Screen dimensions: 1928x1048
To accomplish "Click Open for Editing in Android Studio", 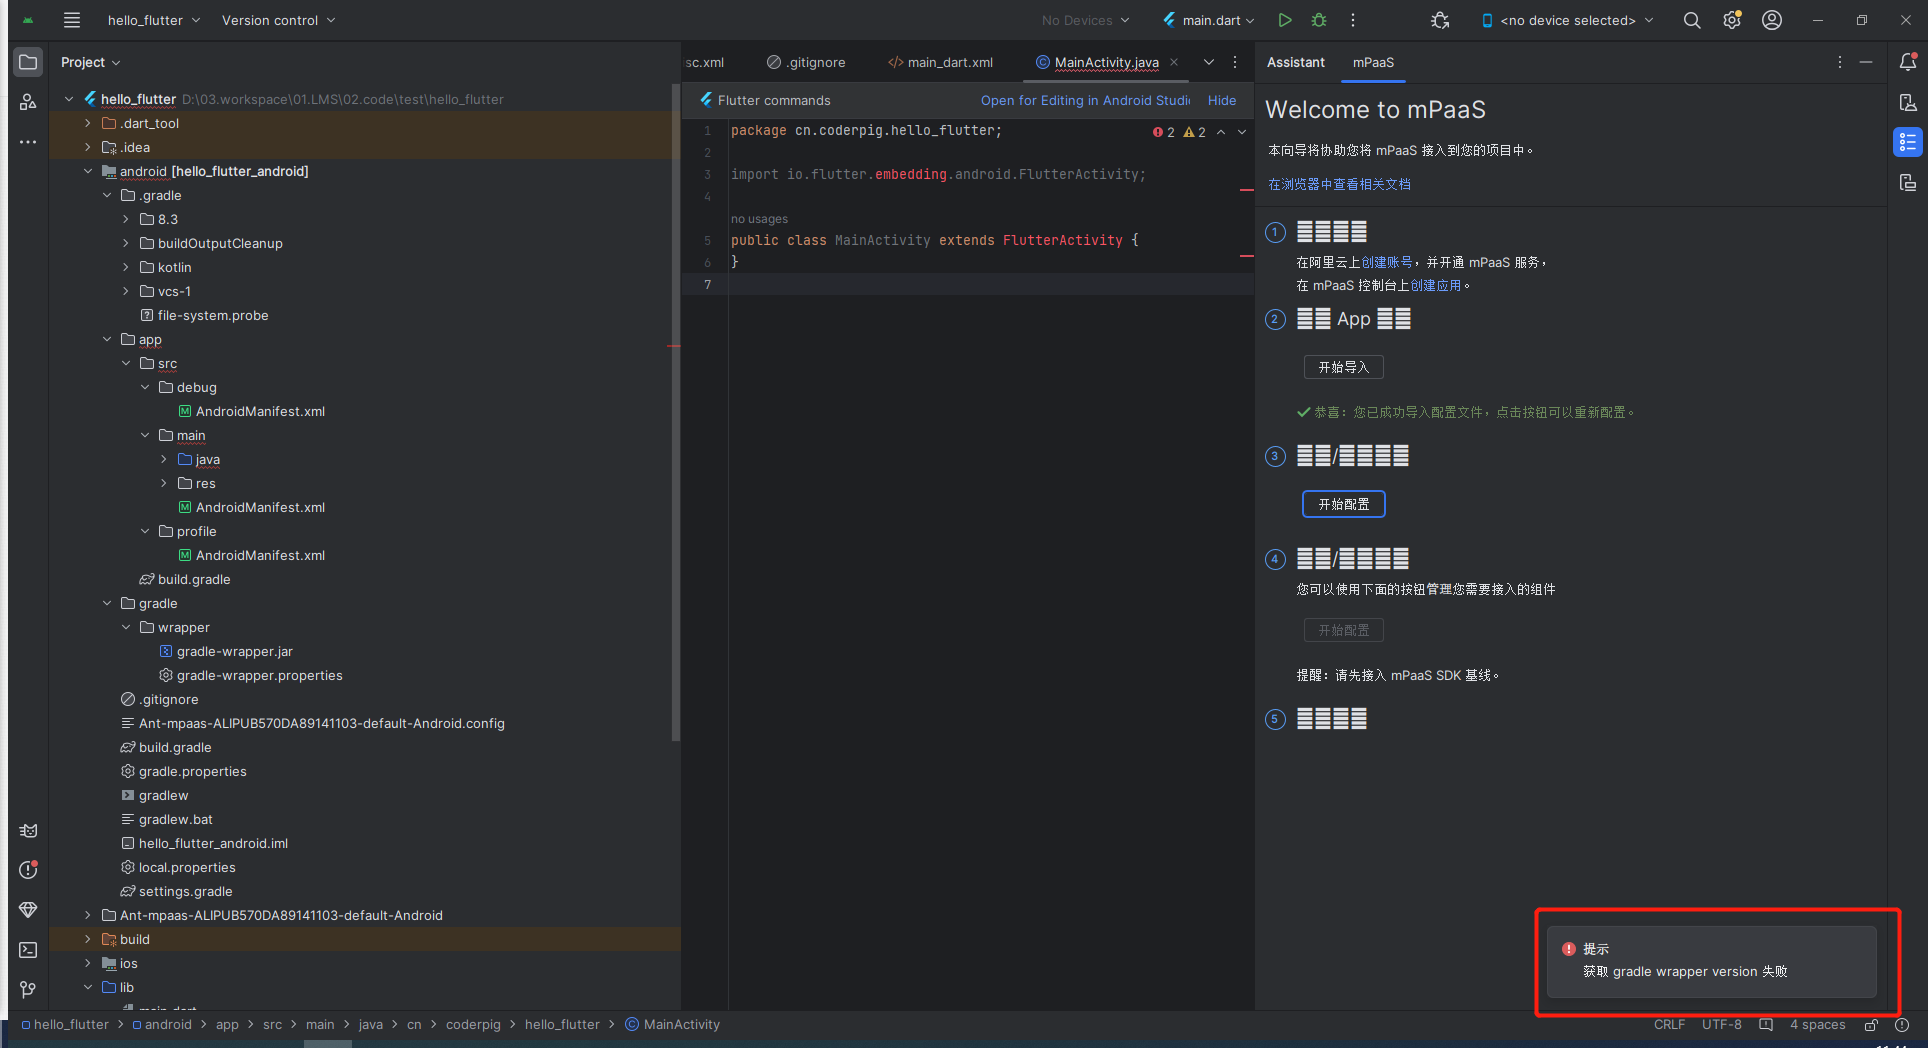I will pos(1085,100).
